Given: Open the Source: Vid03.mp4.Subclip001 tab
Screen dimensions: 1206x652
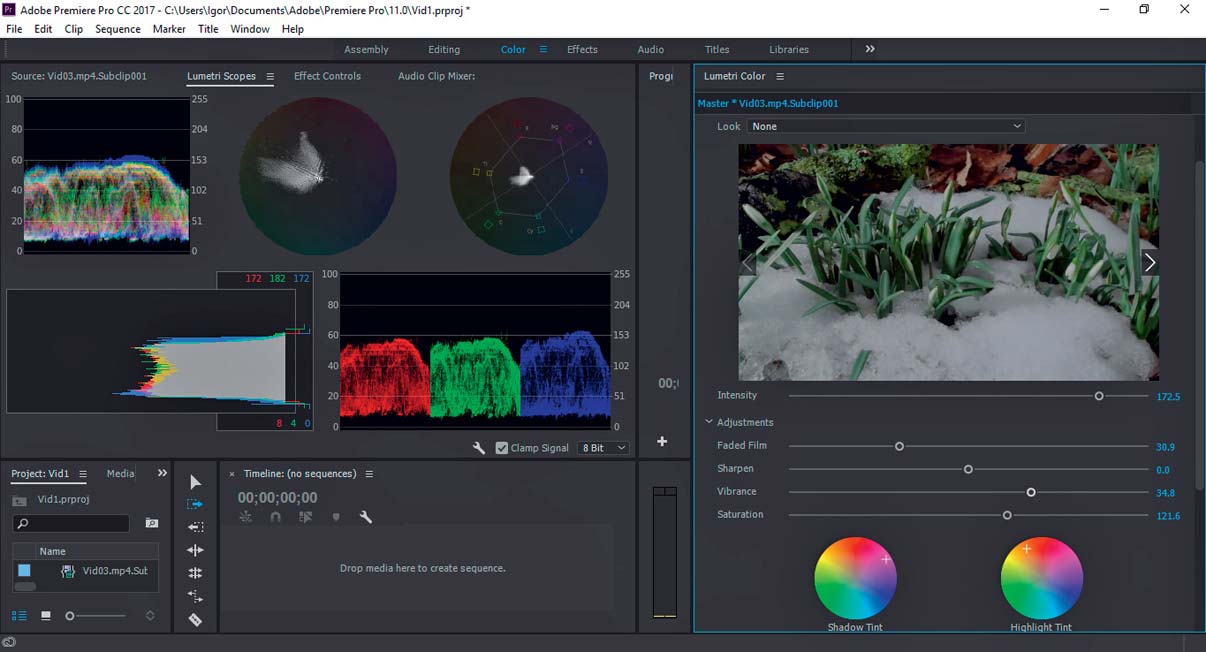Looking at the screenshot, I should [79, 76].
